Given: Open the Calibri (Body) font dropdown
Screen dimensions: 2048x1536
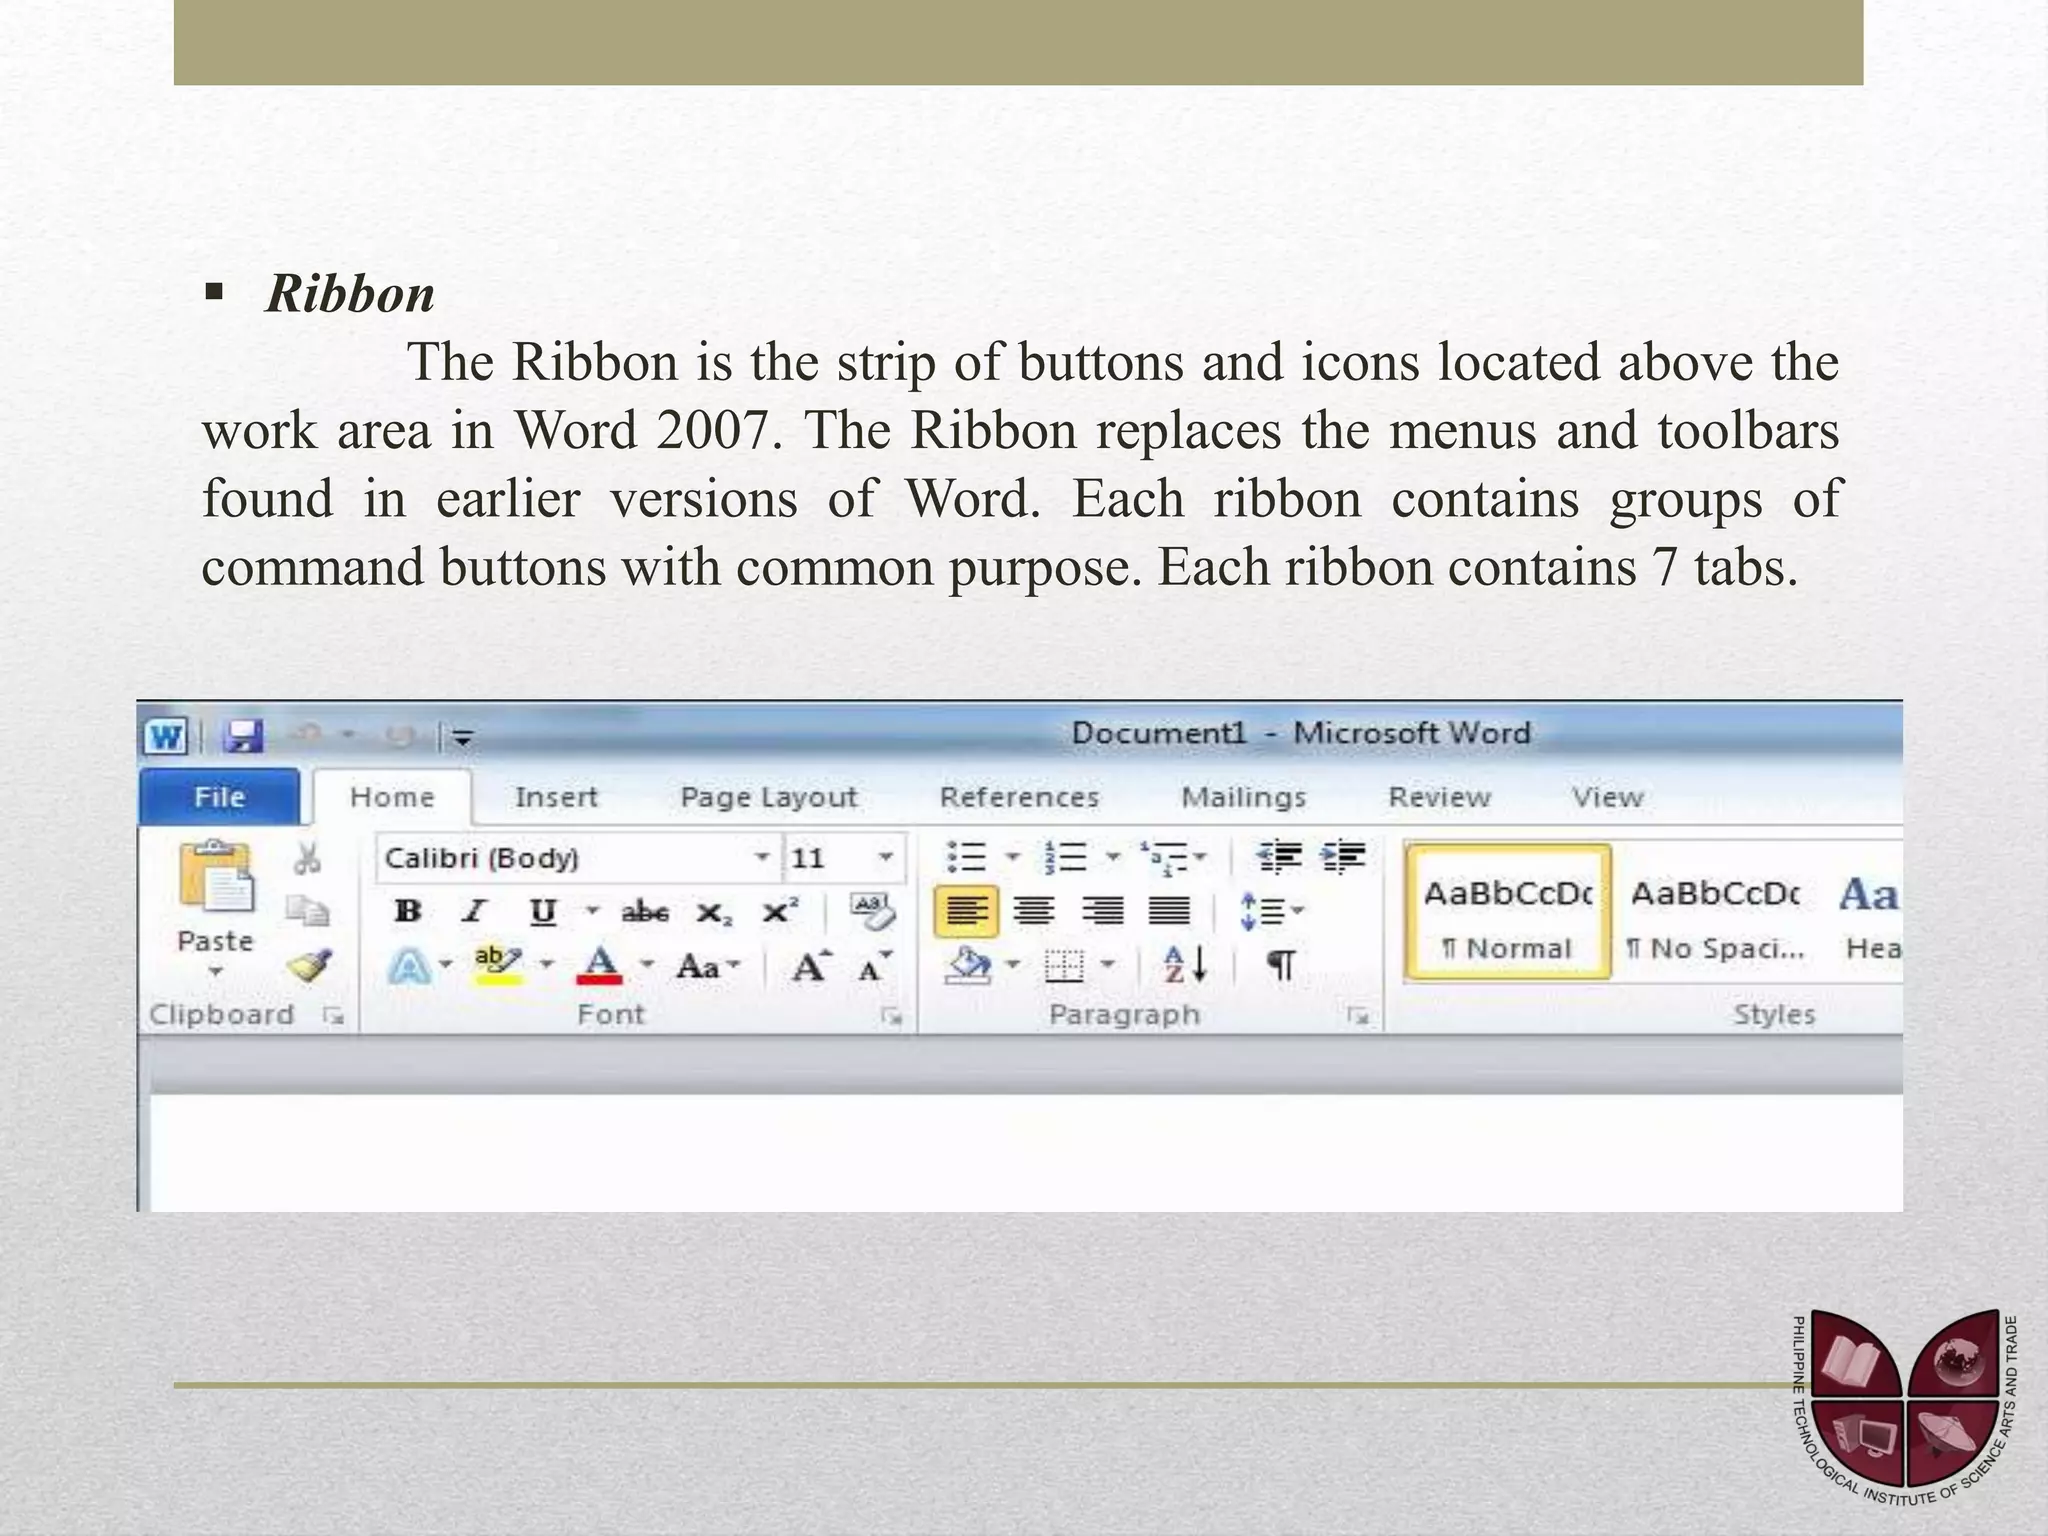Looking at the screenshot, I should [761, 858].
